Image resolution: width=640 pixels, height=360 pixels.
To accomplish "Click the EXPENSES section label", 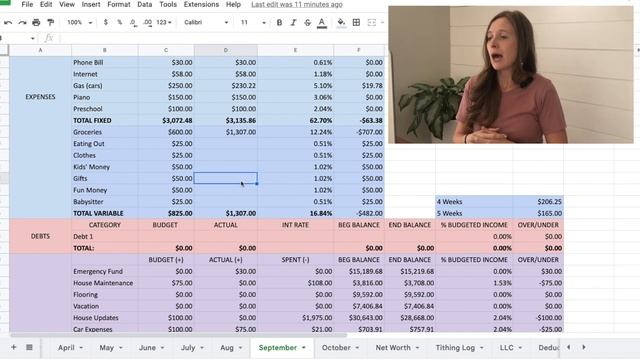I will [40, 97].
